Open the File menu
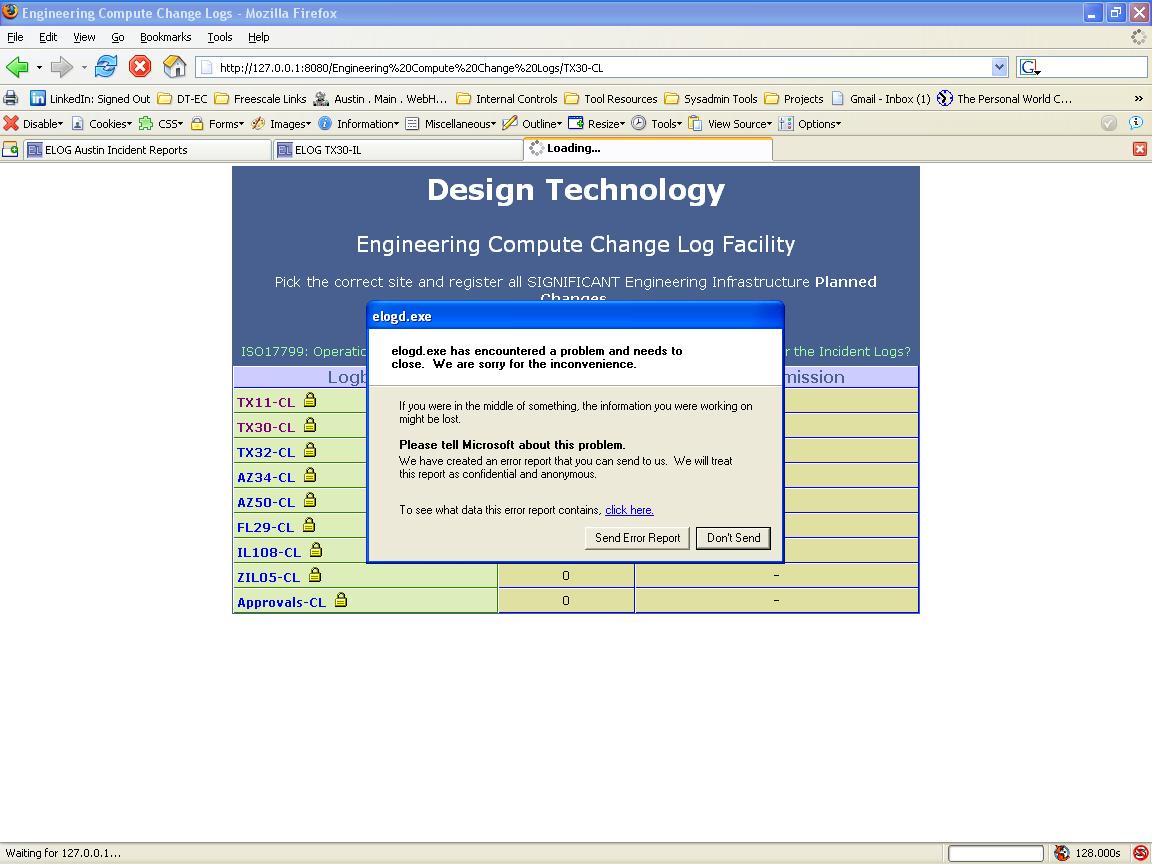Viewport: 1152px width, 864px height. coord(15,37)
